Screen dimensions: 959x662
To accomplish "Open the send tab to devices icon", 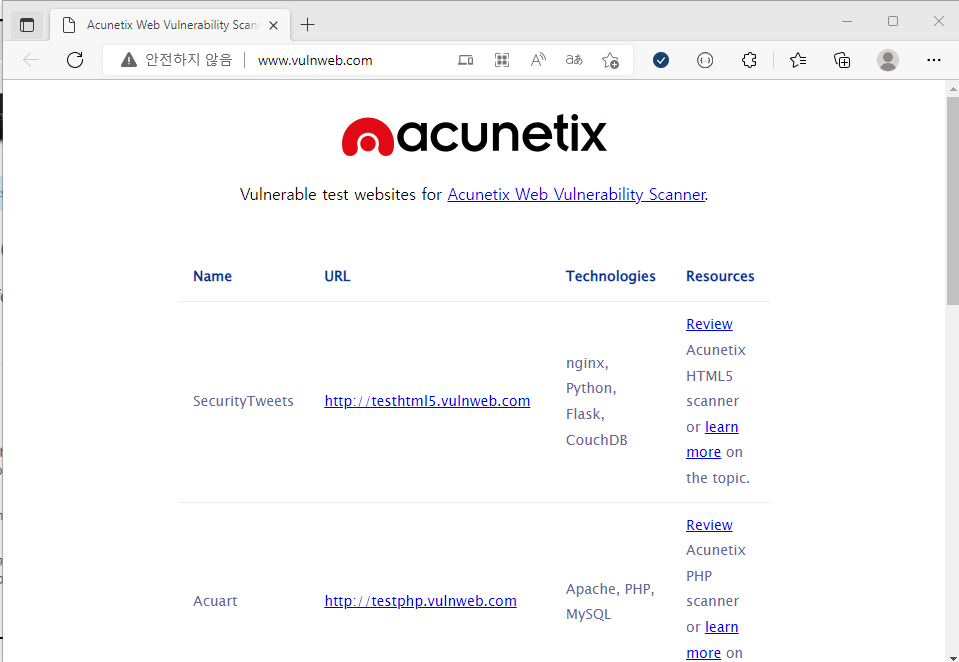I will (465, 60).
